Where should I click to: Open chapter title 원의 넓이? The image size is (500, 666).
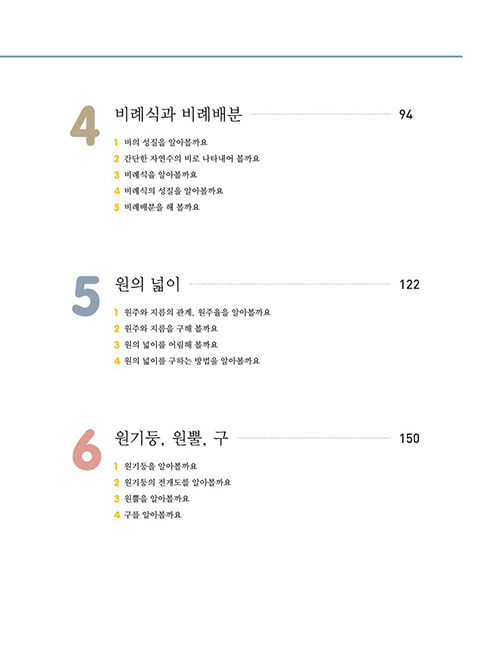(147, 284)
